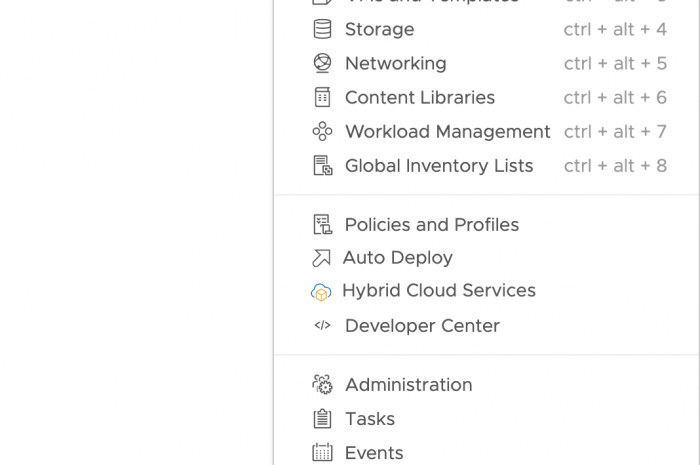Click the Events calendar icon

click(322, 453)
